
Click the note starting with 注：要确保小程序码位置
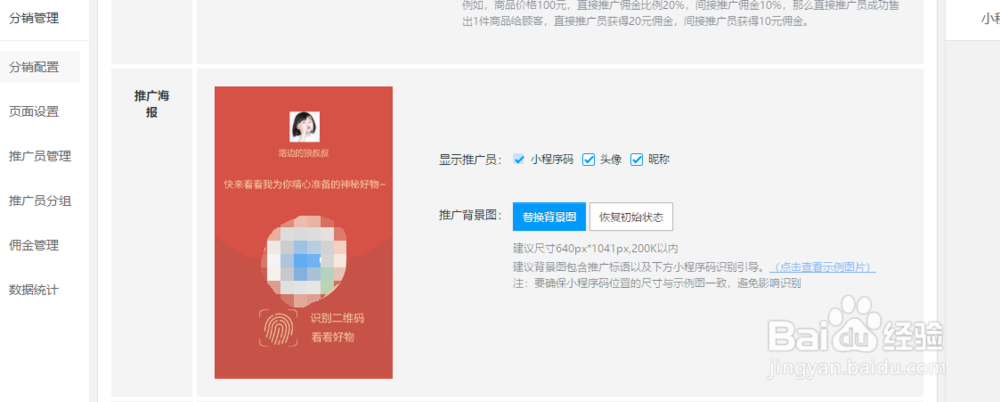657,283
